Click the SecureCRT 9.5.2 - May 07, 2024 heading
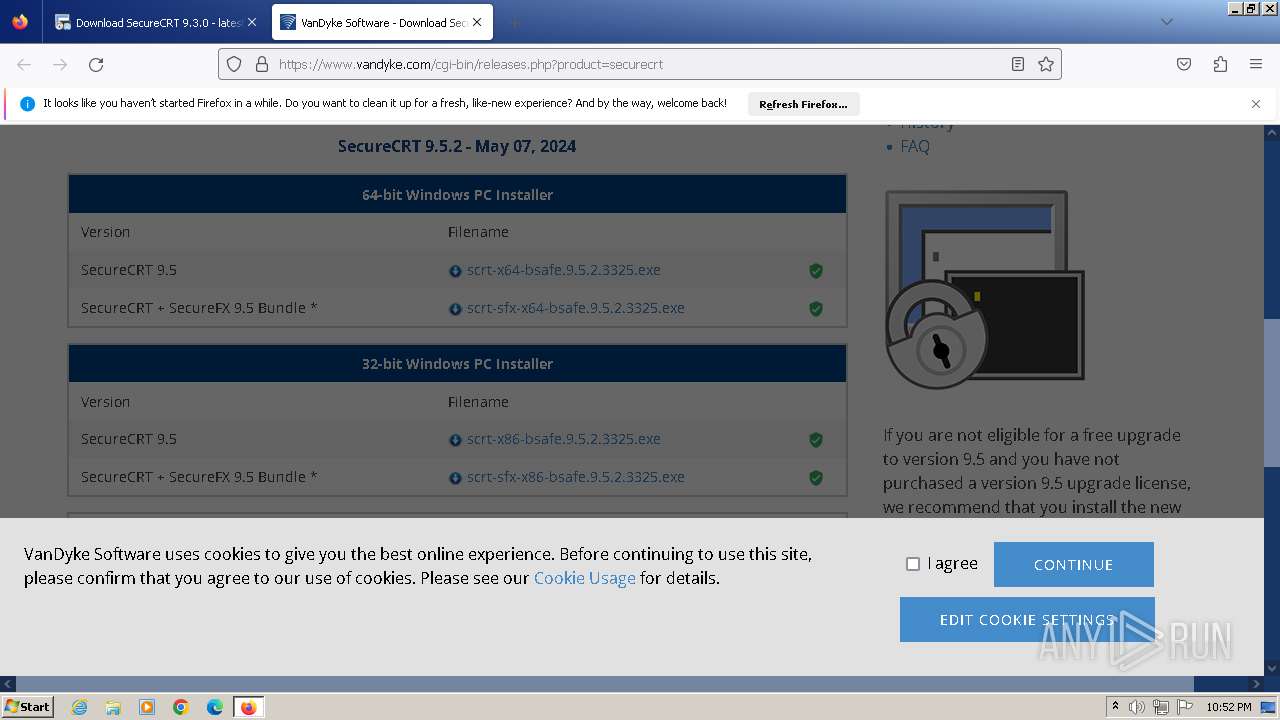The image size is (1280, 720). (457, 146)
